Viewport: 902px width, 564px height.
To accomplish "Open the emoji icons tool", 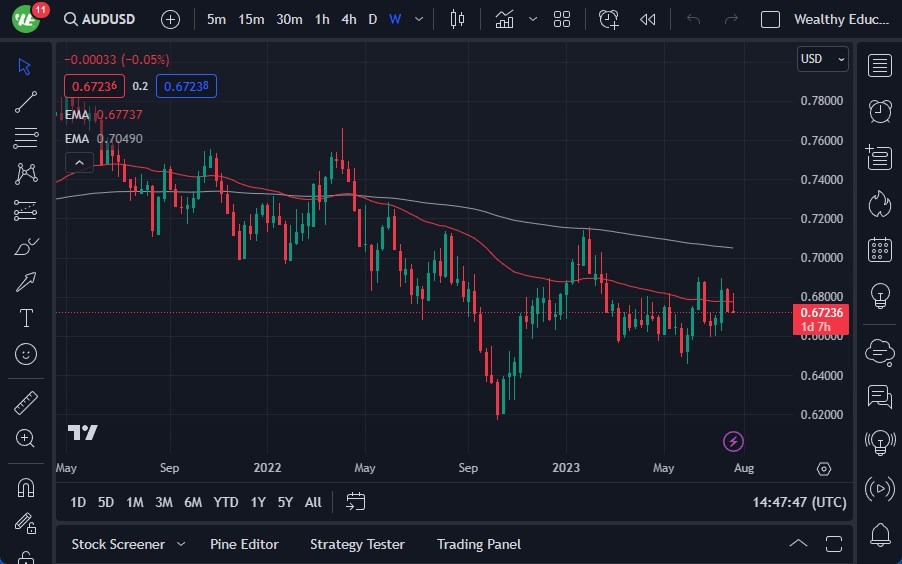I will [26, 353].
